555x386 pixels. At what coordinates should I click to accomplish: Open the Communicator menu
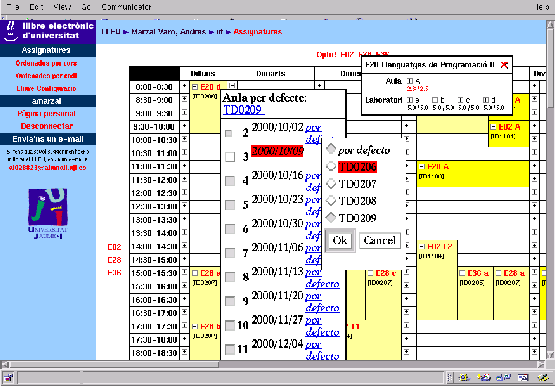coord(126,7)
